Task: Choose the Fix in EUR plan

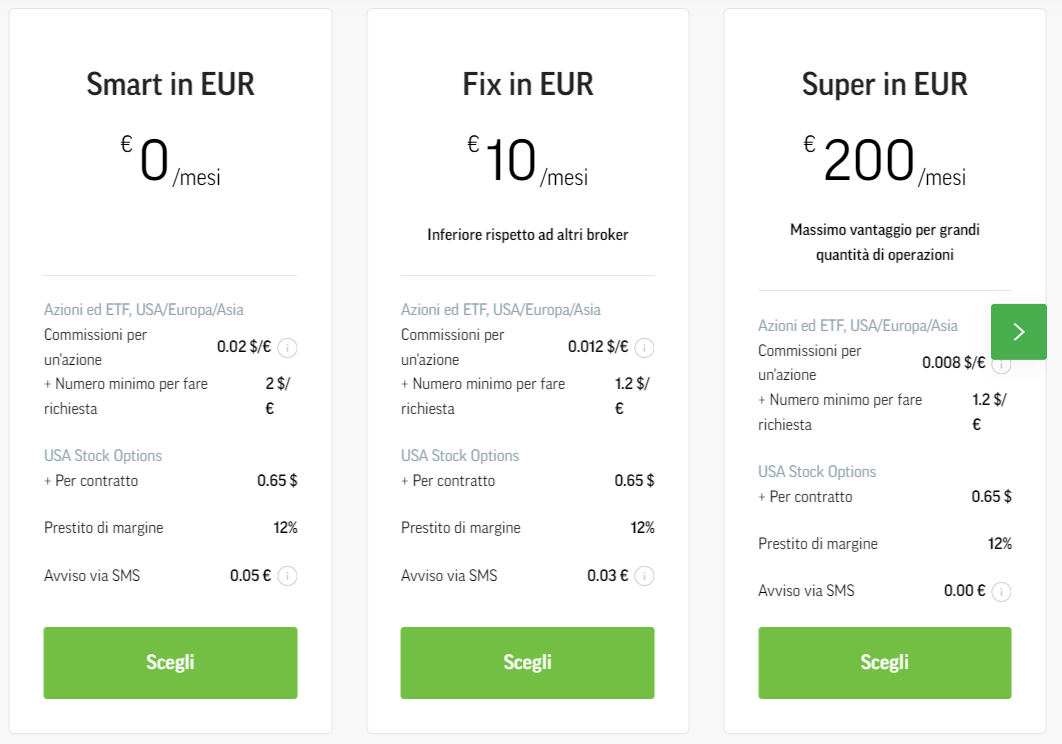Action: (528, 663)
